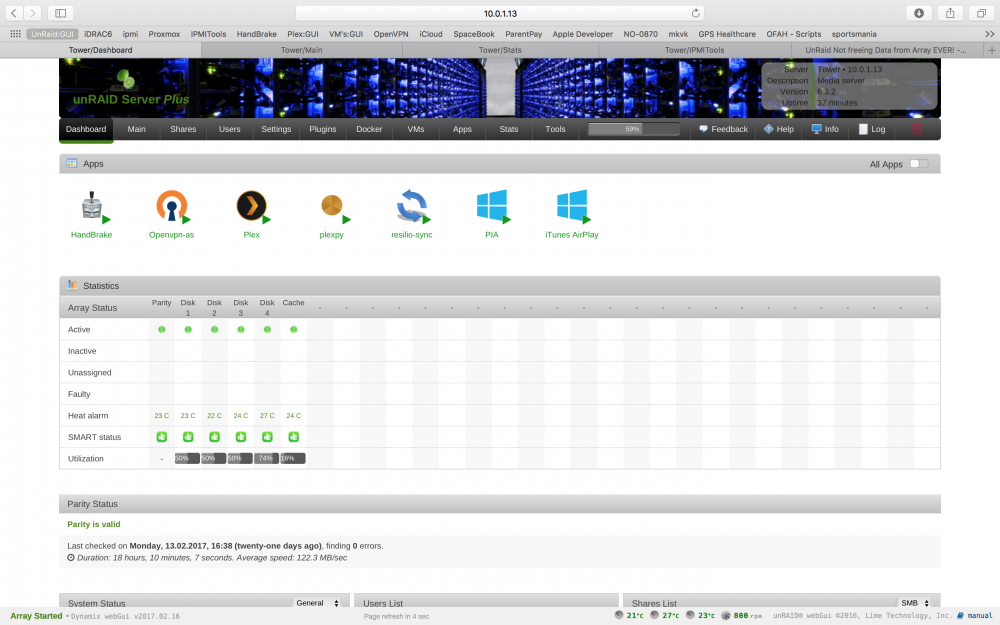The height and width of the screenshot is (625, 1000).
Task: Click the Cache SMART status icon
Action: [x=293, y=437]
